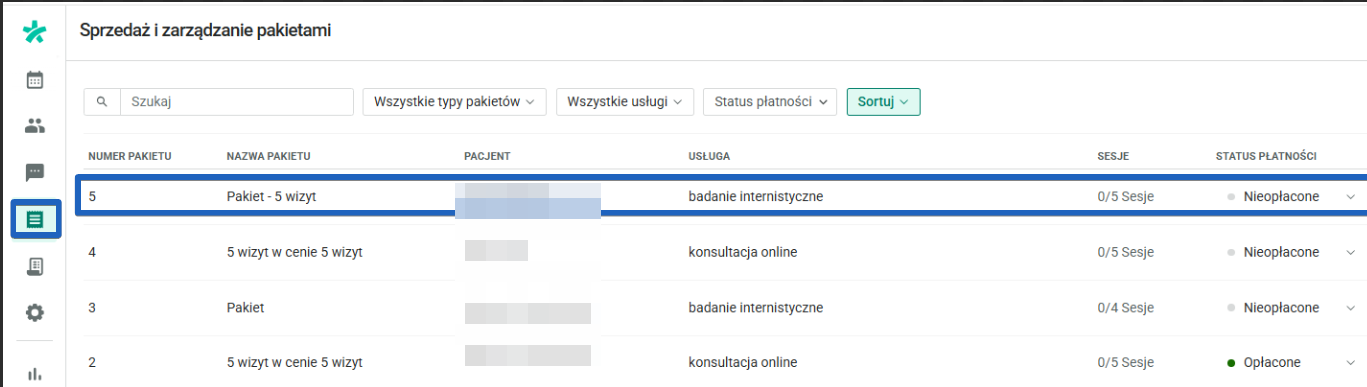Select package name 'Pakiet' in row 3
1367x387 pixels.
pos(245,308)
